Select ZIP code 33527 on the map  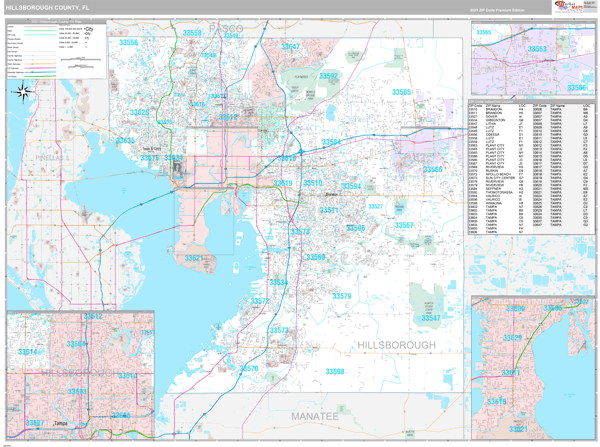(375, 206)
